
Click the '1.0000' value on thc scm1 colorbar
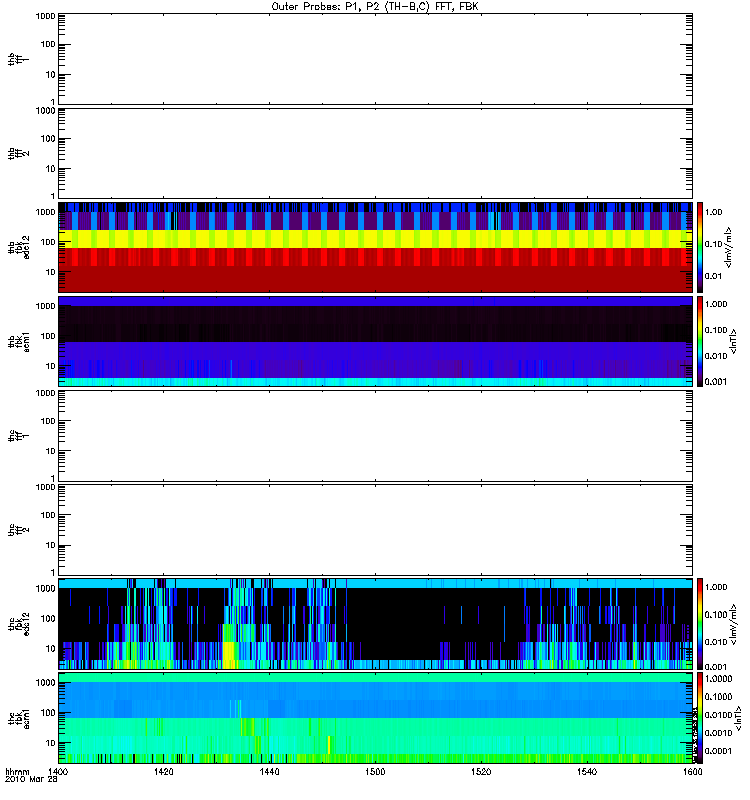tap(718, 679)
